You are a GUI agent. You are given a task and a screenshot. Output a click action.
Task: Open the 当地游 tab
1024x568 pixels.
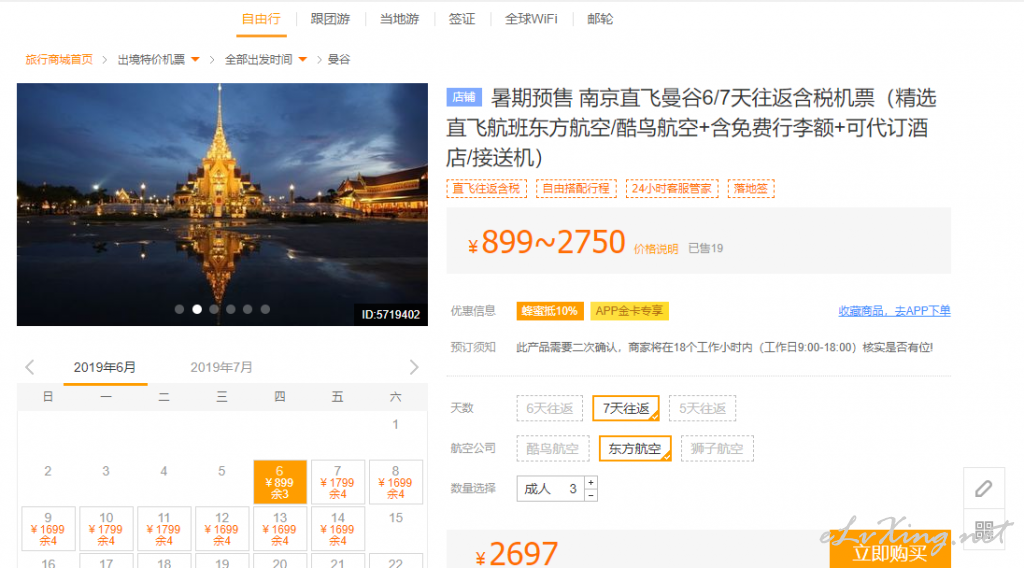click(x=399, y=19)
